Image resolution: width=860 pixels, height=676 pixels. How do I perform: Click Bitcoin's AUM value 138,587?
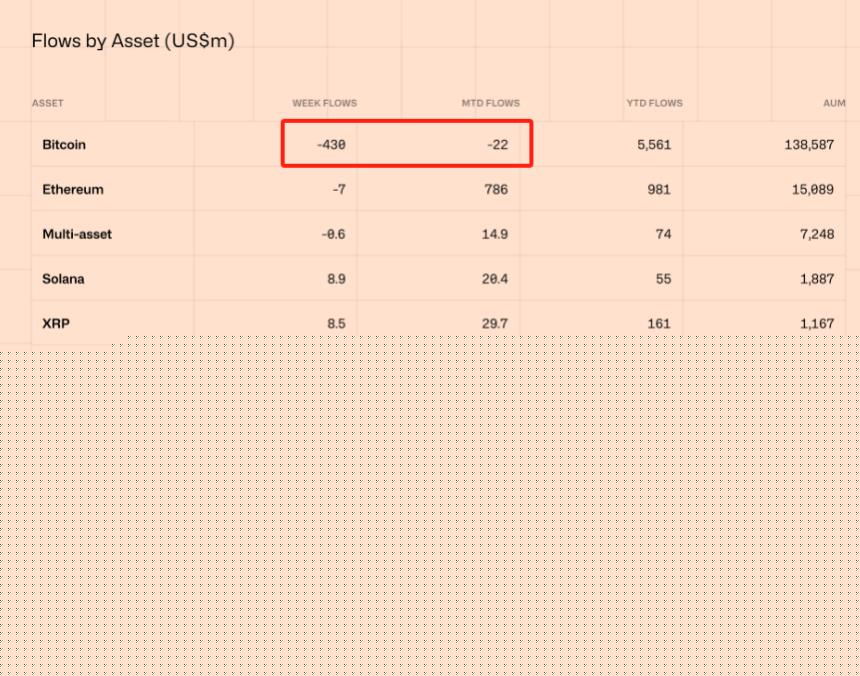[x=809, y=145]
